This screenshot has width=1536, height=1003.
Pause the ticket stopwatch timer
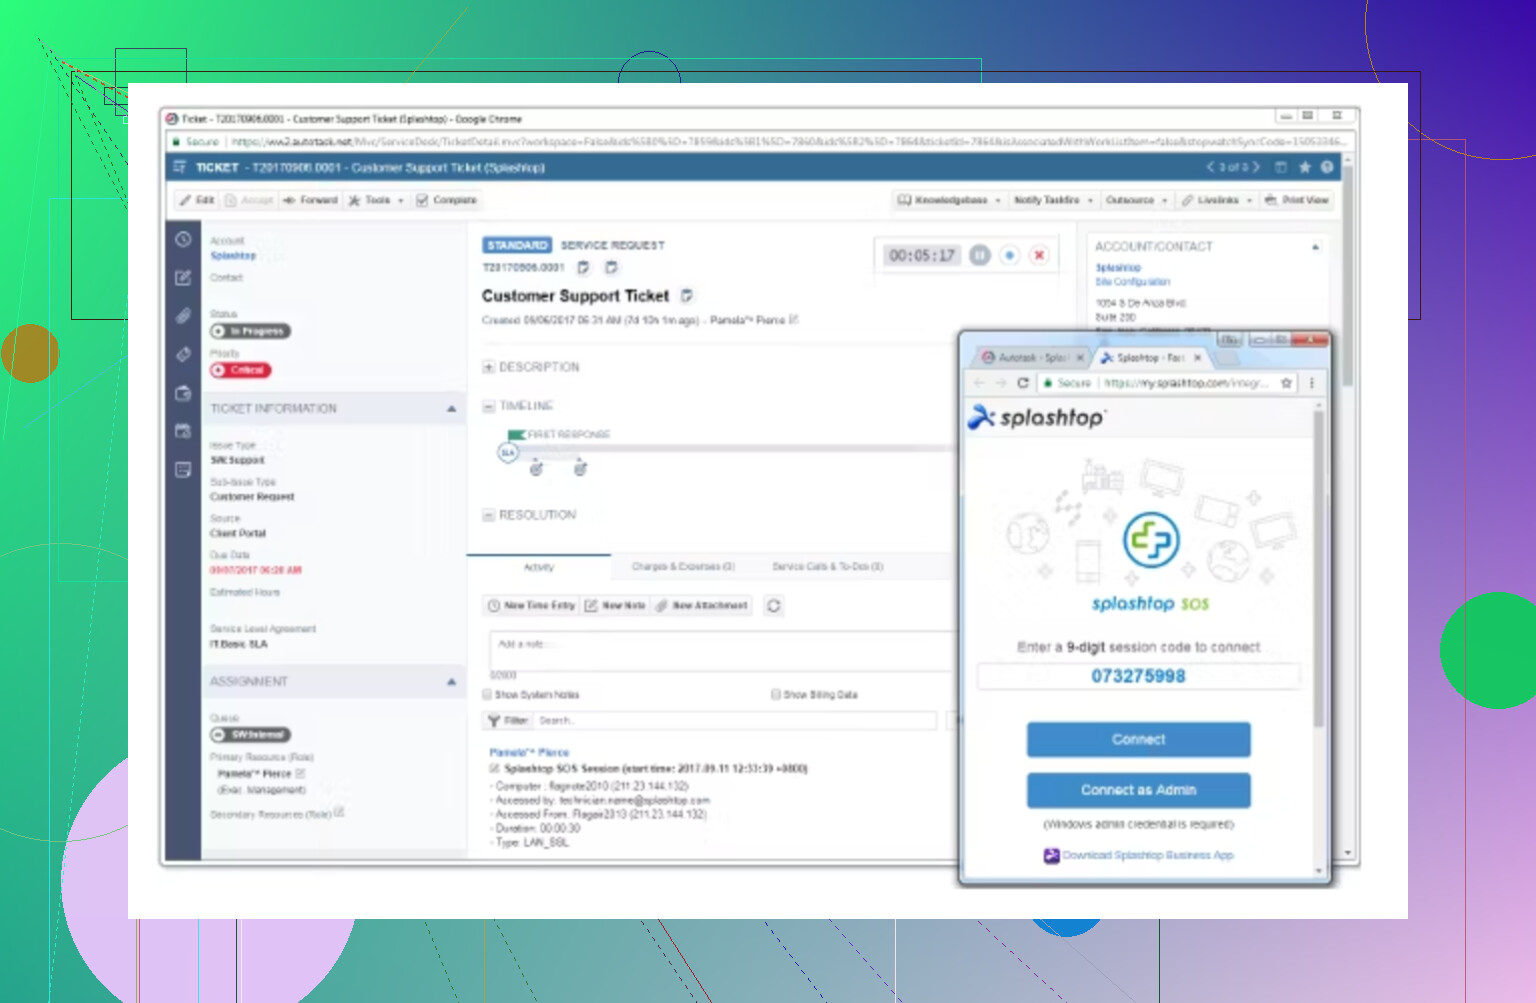(x=980, y=256)
